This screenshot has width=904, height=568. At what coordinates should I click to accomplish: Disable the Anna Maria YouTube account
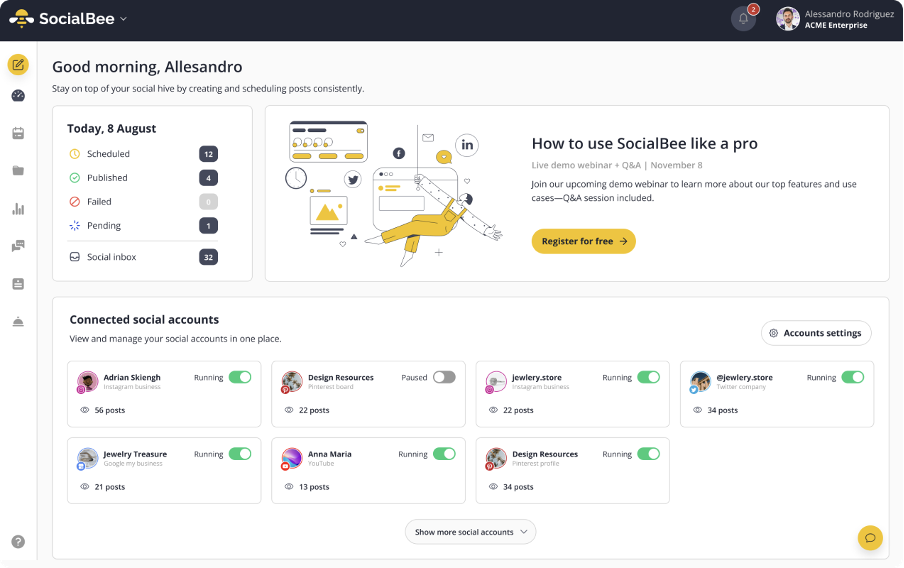tap(444, 454)
